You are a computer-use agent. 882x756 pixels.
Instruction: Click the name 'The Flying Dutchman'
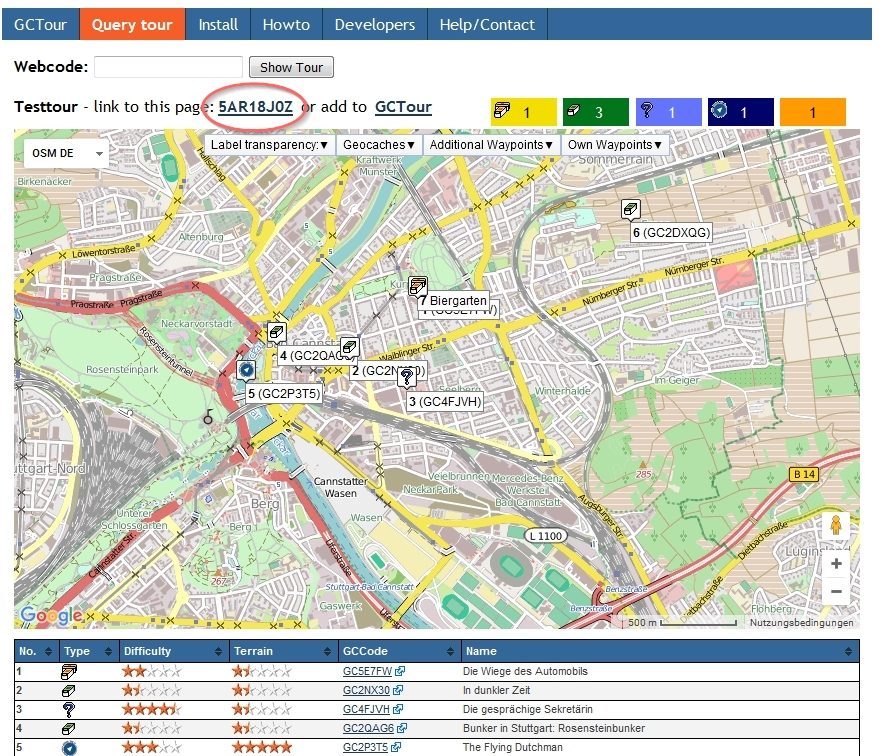[512, 748]
